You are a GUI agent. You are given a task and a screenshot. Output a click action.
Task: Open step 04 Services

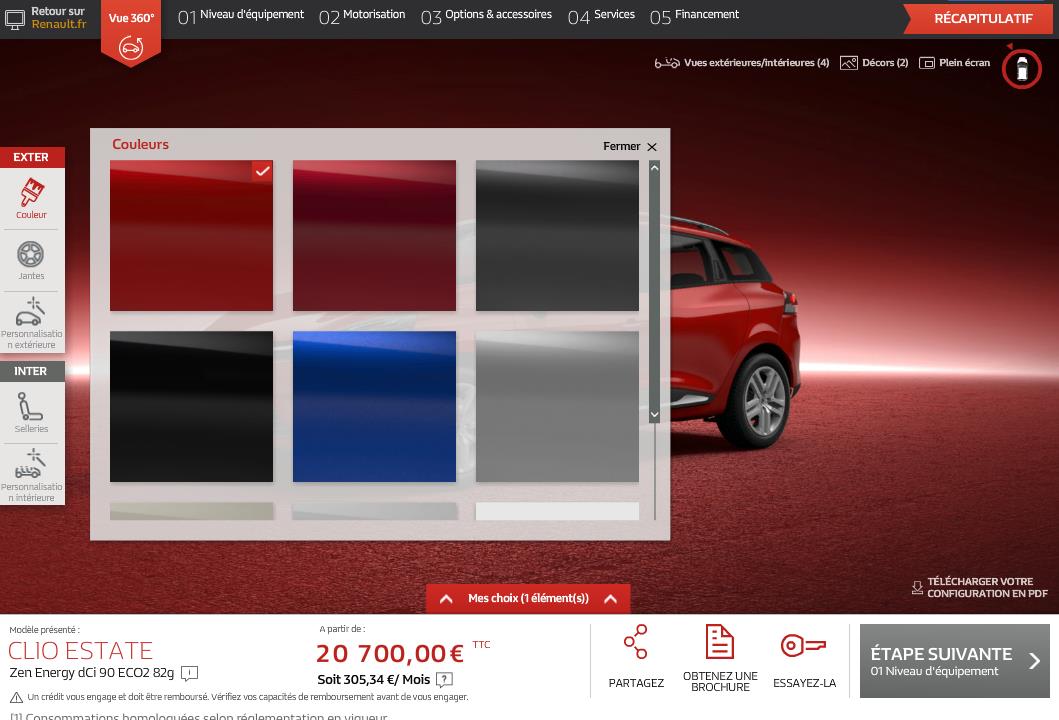601,16
